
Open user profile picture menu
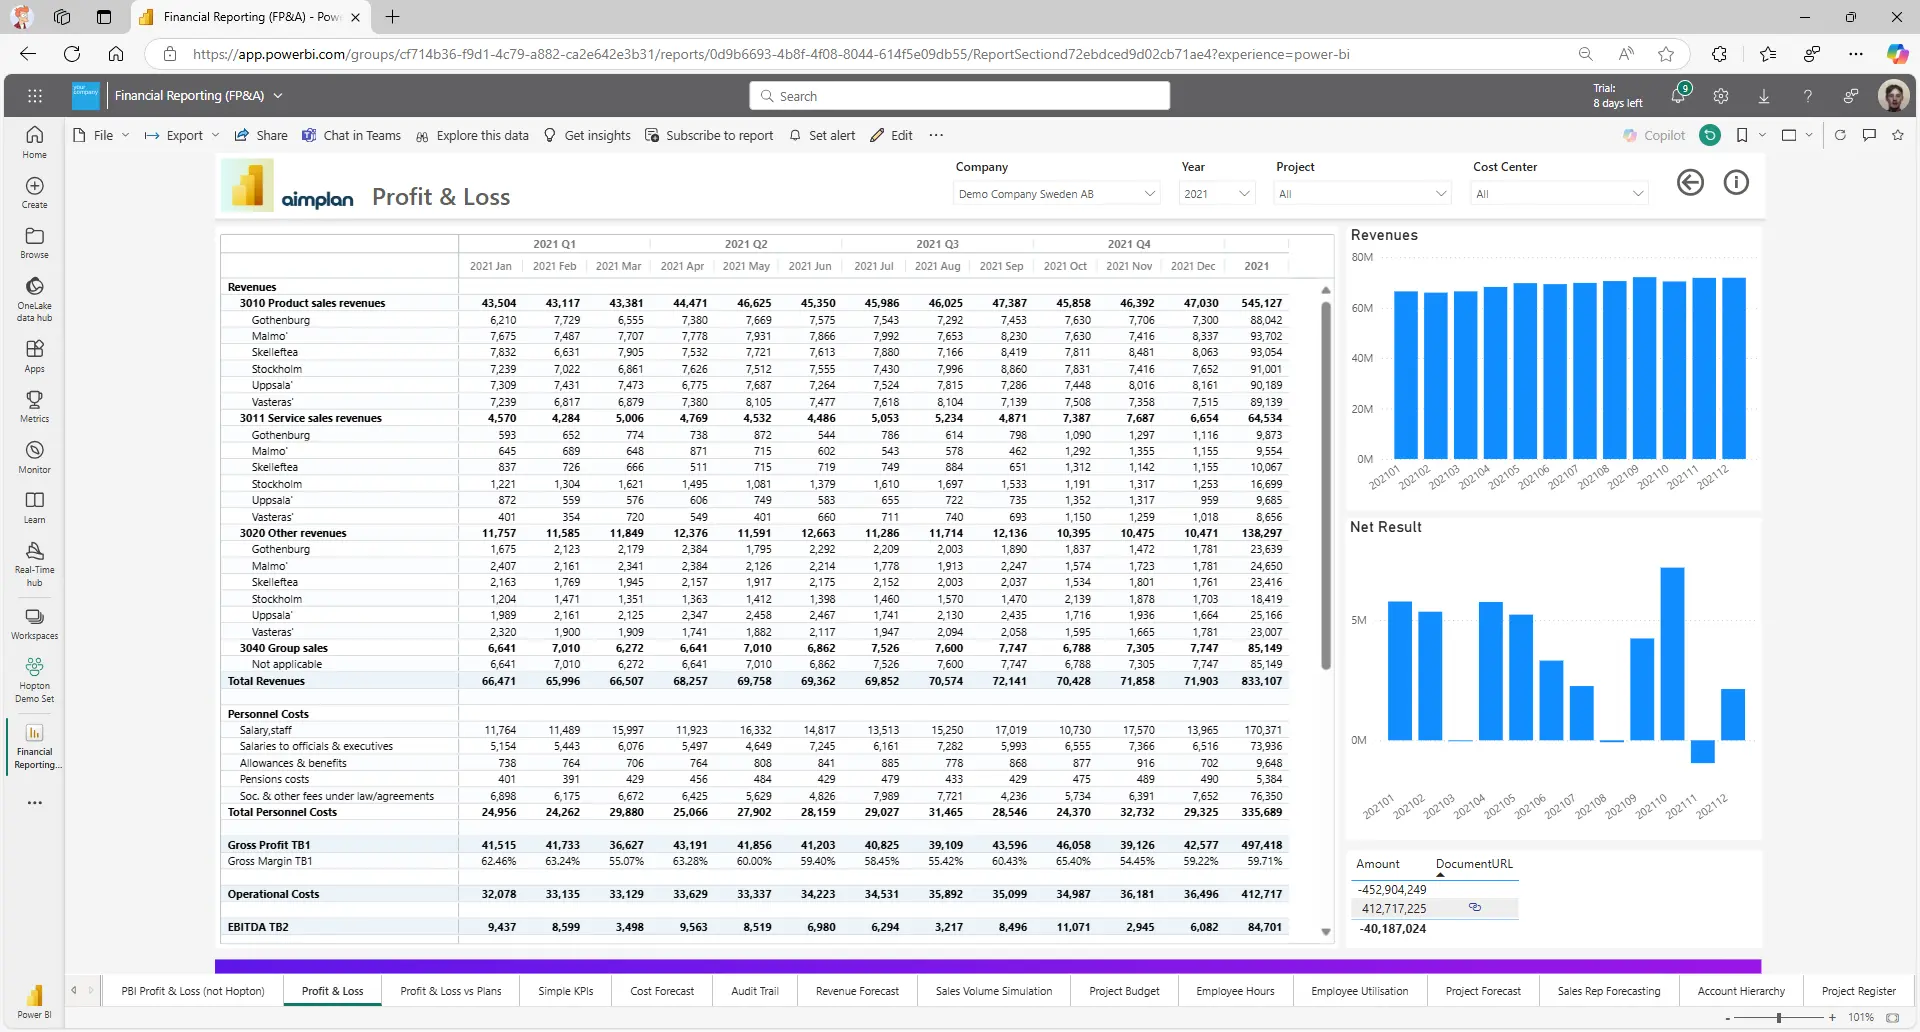(x=1893, y=96)
